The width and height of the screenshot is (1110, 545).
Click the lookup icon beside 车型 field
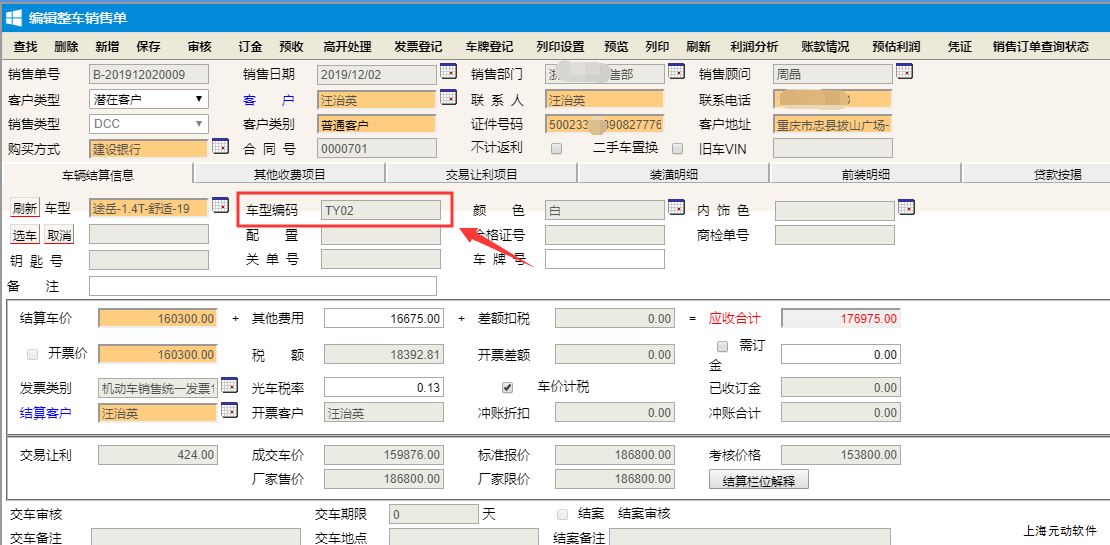pos(220,207)
